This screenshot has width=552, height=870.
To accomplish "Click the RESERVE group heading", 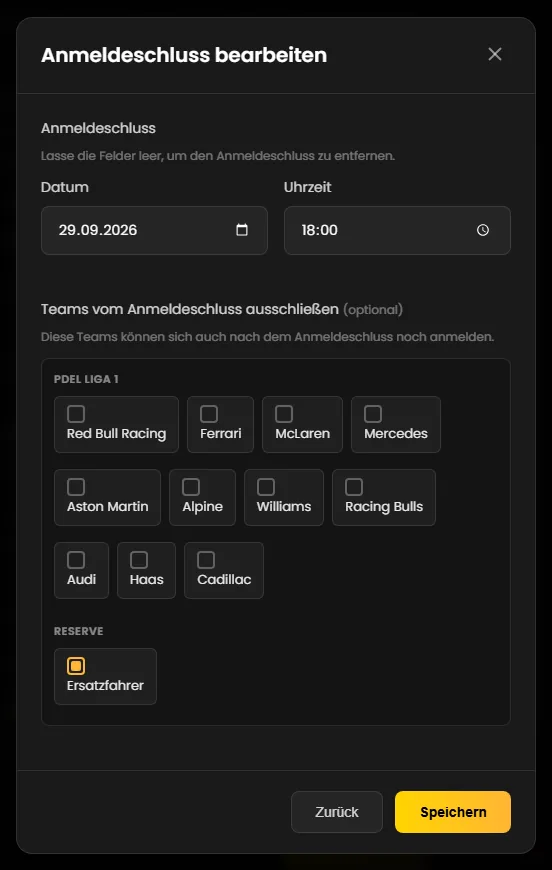I will tap(79, 631).
